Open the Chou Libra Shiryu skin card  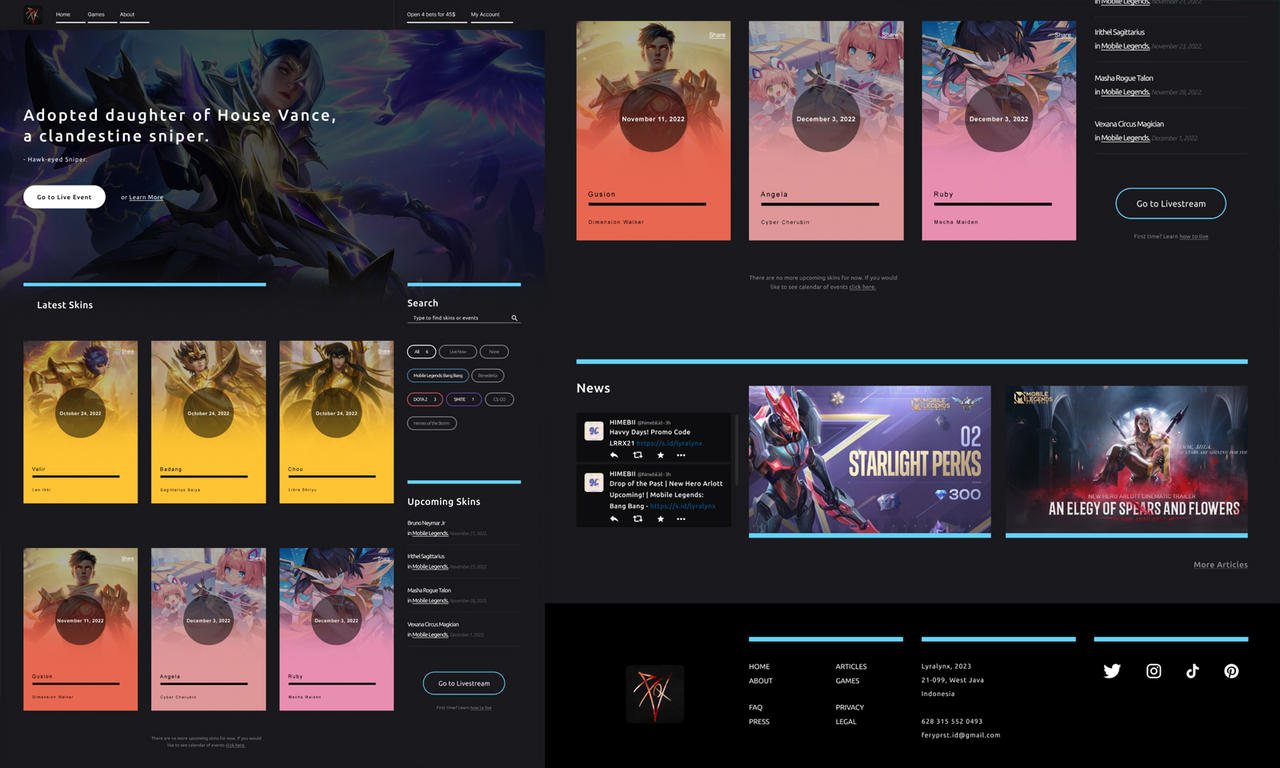(x=337, y=422)
